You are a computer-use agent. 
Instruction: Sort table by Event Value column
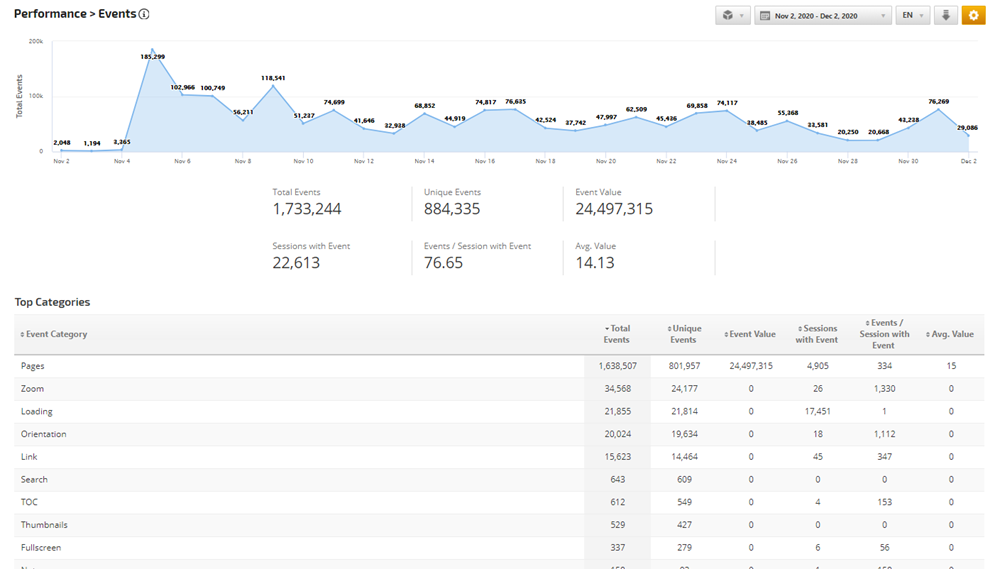(751, 334)
